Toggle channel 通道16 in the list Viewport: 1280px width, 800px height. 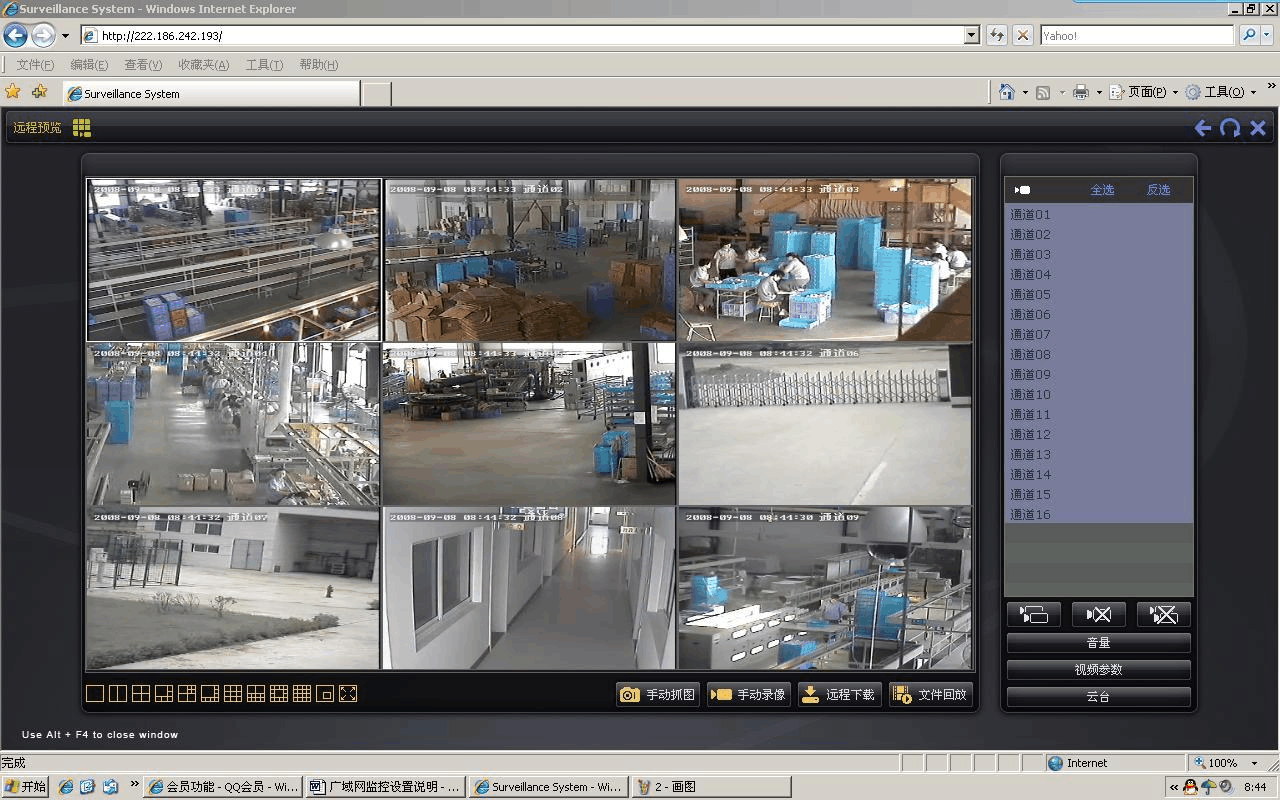pyautogui.click(x=1030, y=514)
